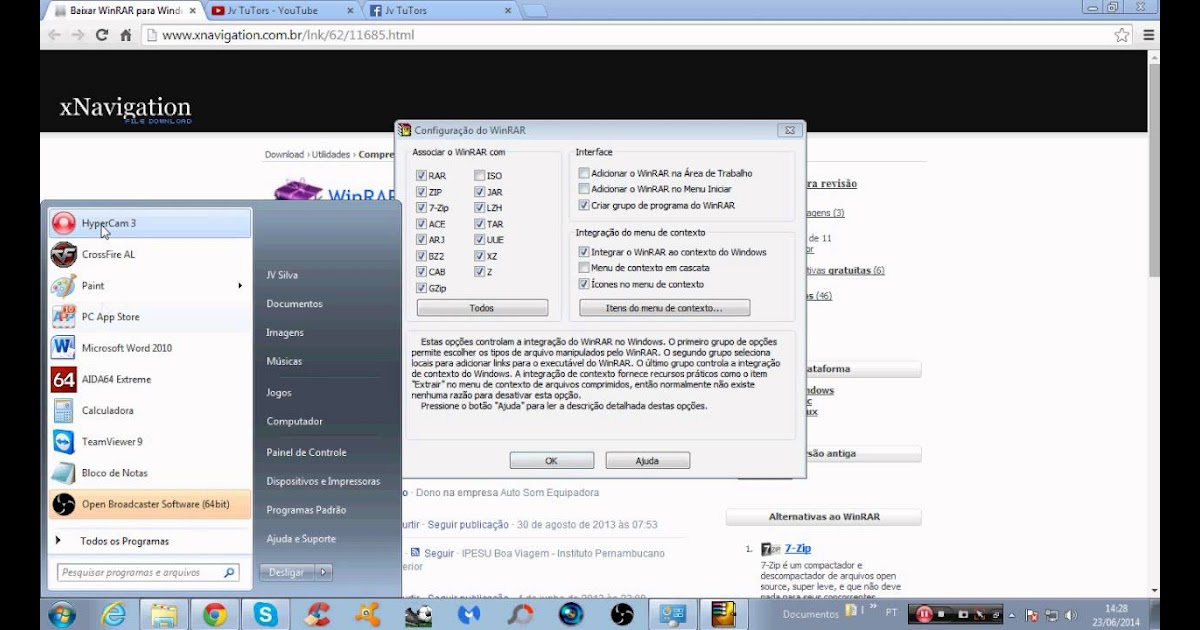Click Chrome taskbar icon
Viewport: 1200px width, 630px height.
214,614
